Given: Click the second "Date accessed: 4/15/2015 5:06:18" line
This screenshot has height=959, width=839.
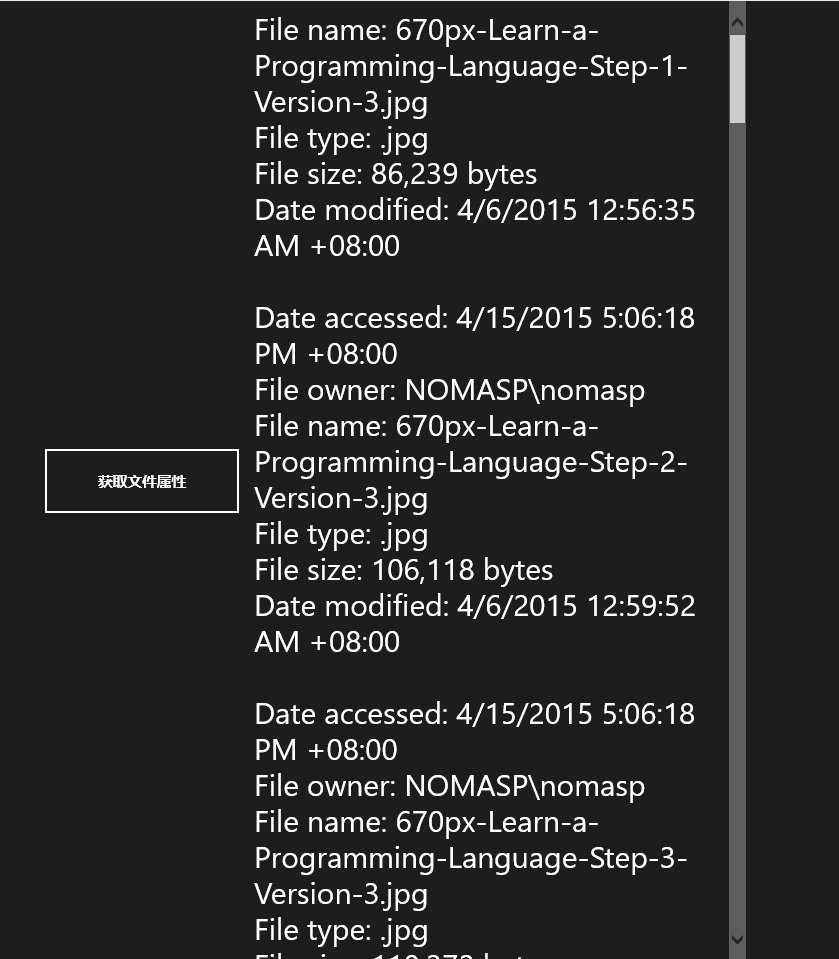Looking at the screenshot, I should coord(474,714).
